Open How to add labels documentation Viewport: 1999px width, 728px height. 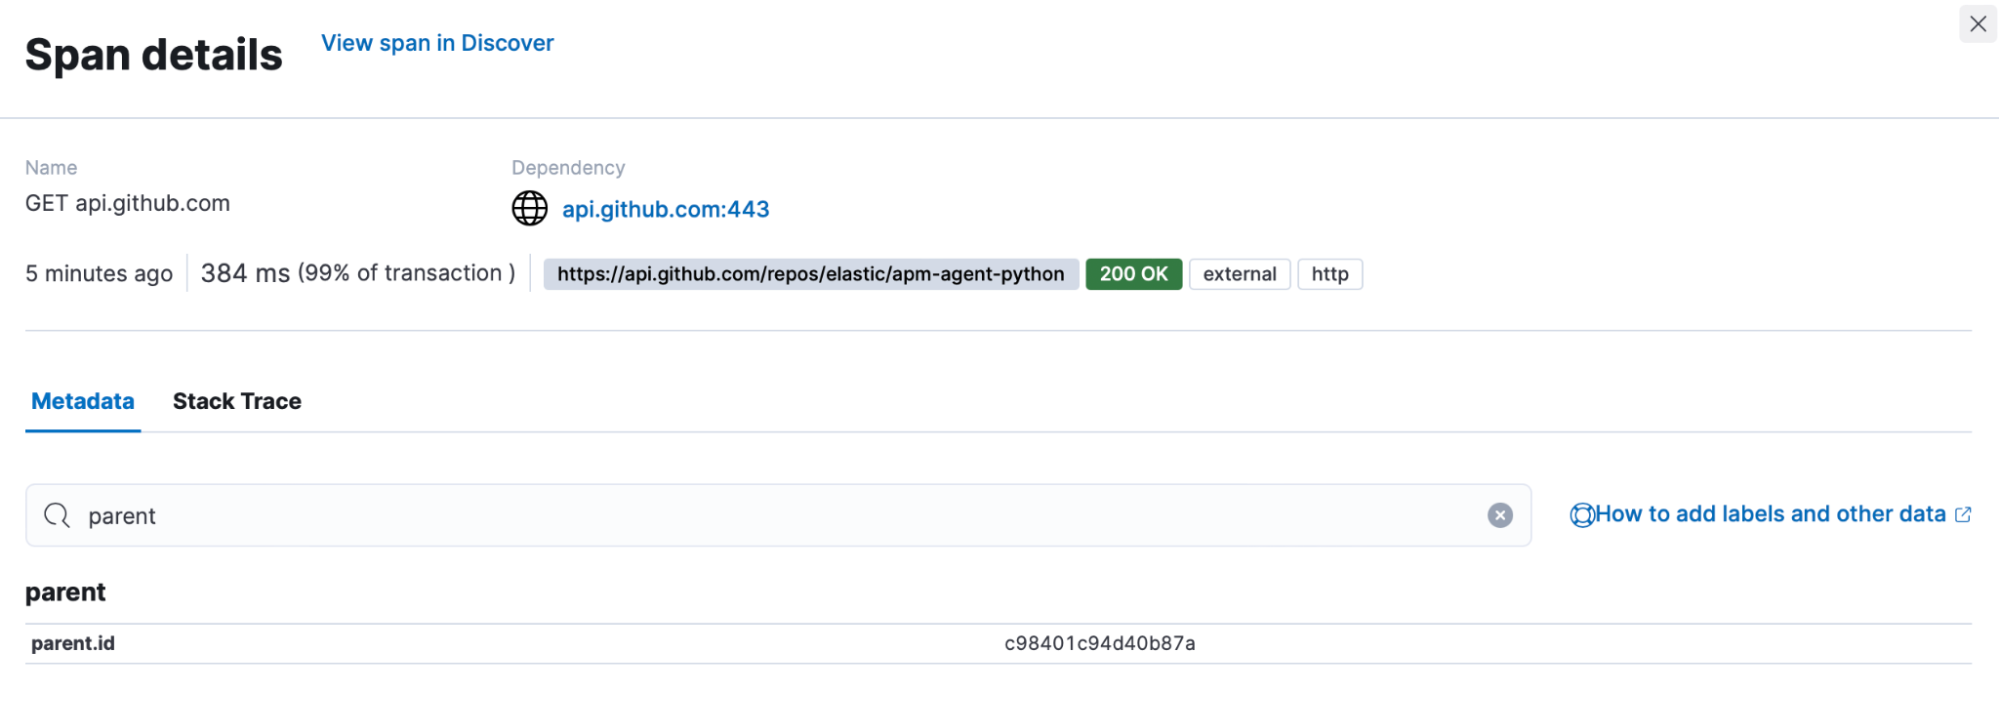1769,514
